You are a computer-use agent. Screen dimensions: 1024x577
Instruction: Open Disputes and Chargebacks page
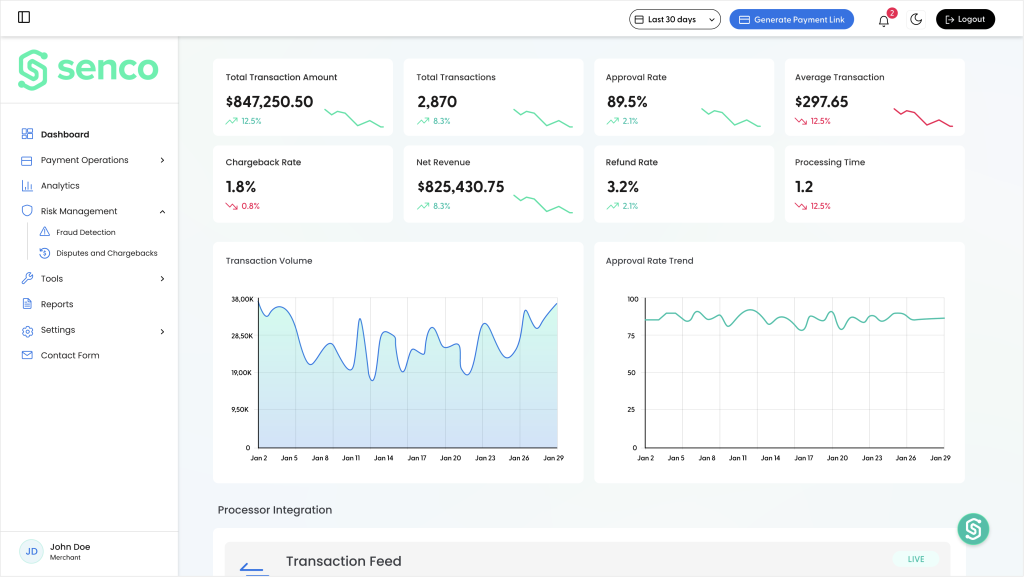coord(106,254)
